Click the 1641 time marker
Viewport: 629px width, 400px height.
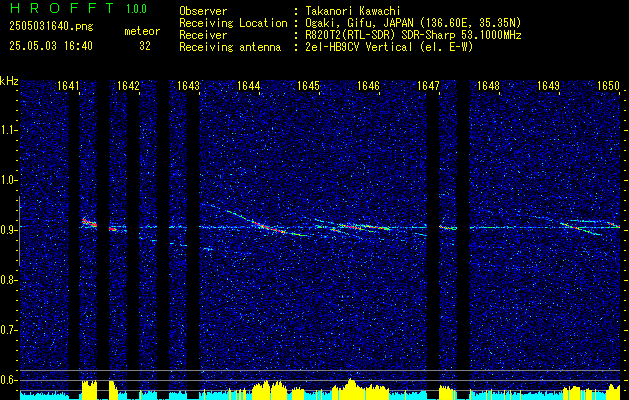pyautogui.click(x=68, y=85)
